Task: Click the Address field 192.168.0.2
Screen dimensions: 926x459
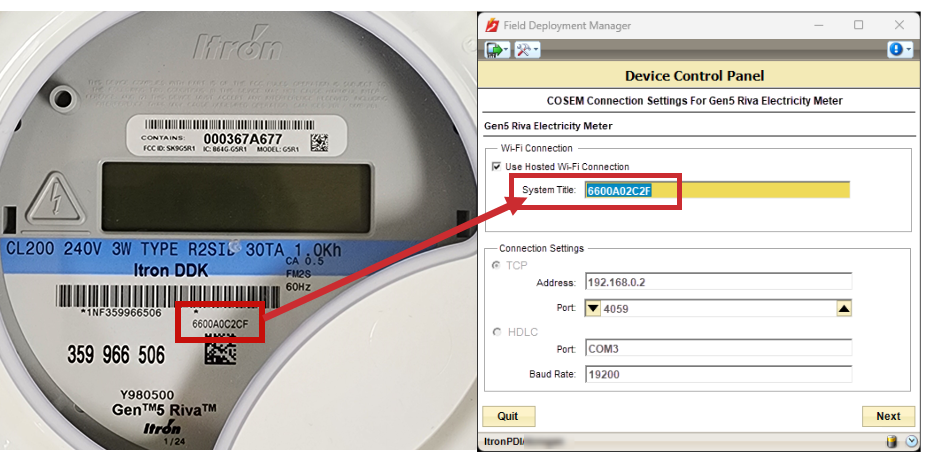Action: pyautogui.click(x=719, y=282)
